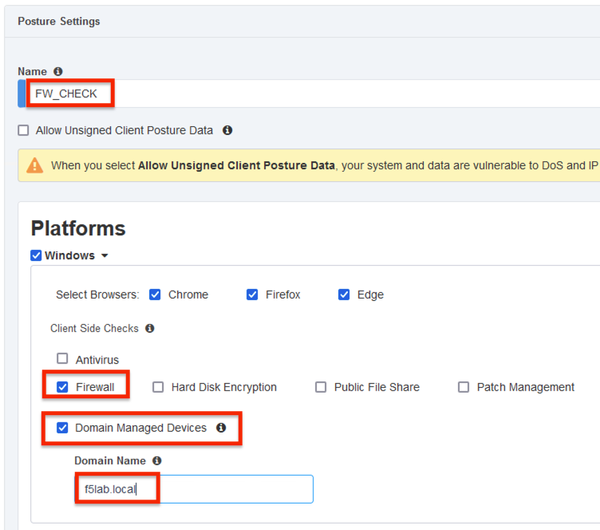The height and width of the screenshot is (530, 600).
Task: Click the info icon next to Client Side Checks
Action: pos(149,328)
